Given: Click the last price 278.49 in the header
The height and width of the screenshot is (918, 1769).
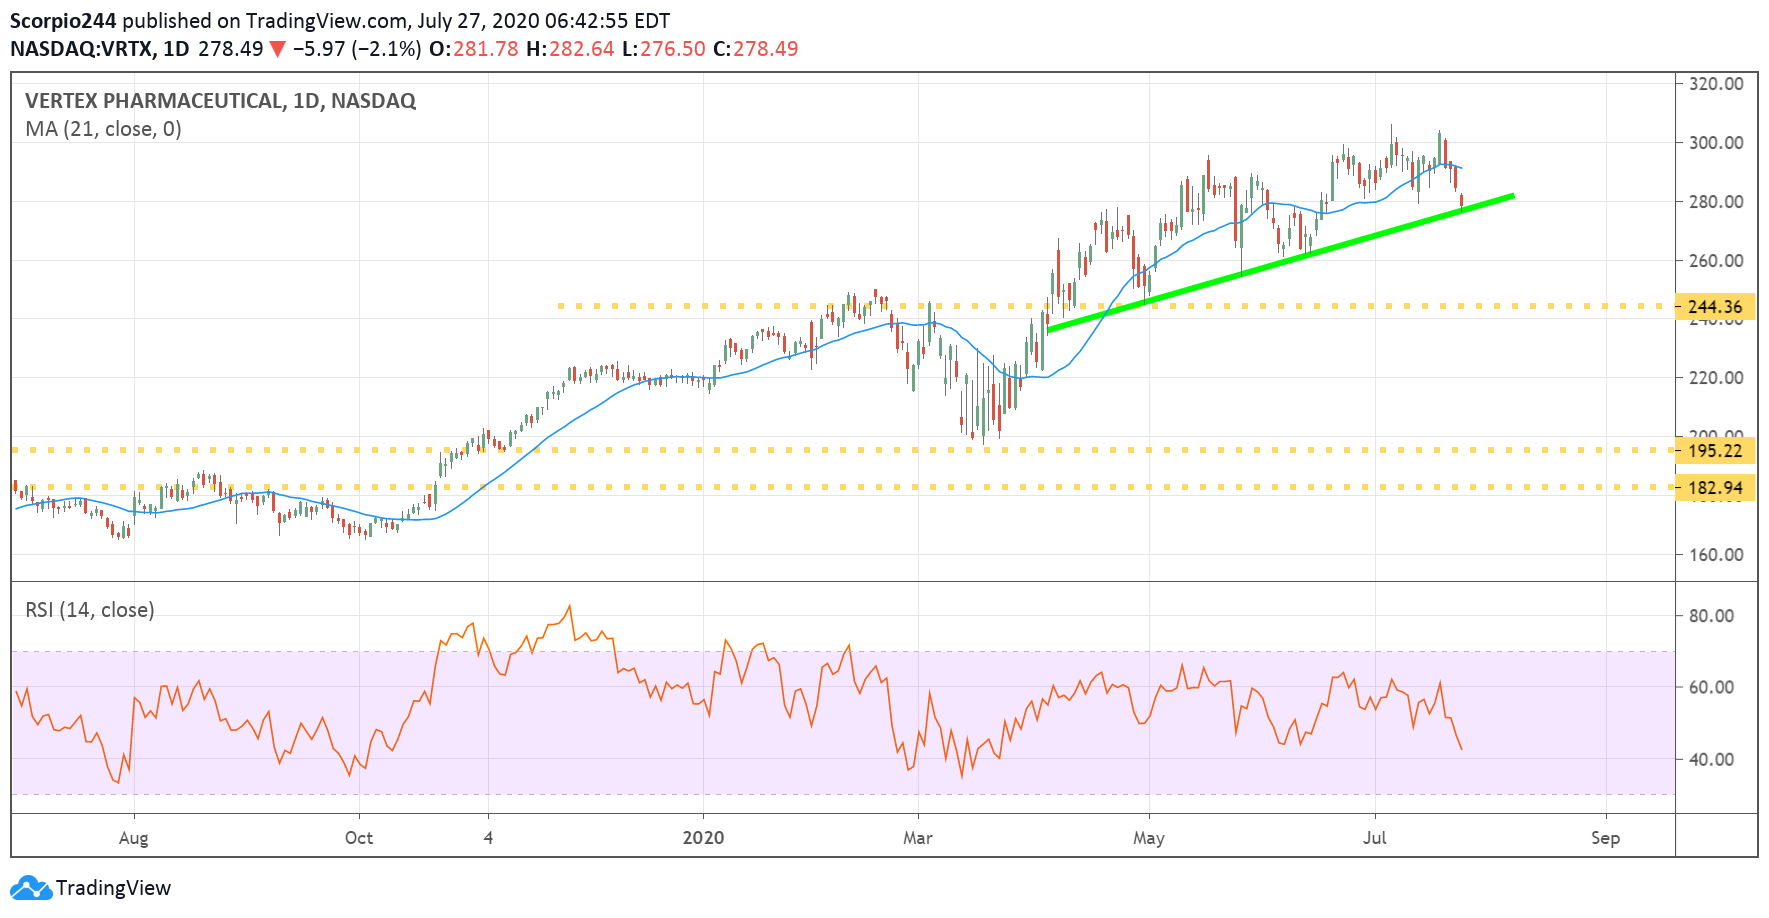Looking at the screenshot, I should pos(231,49).
